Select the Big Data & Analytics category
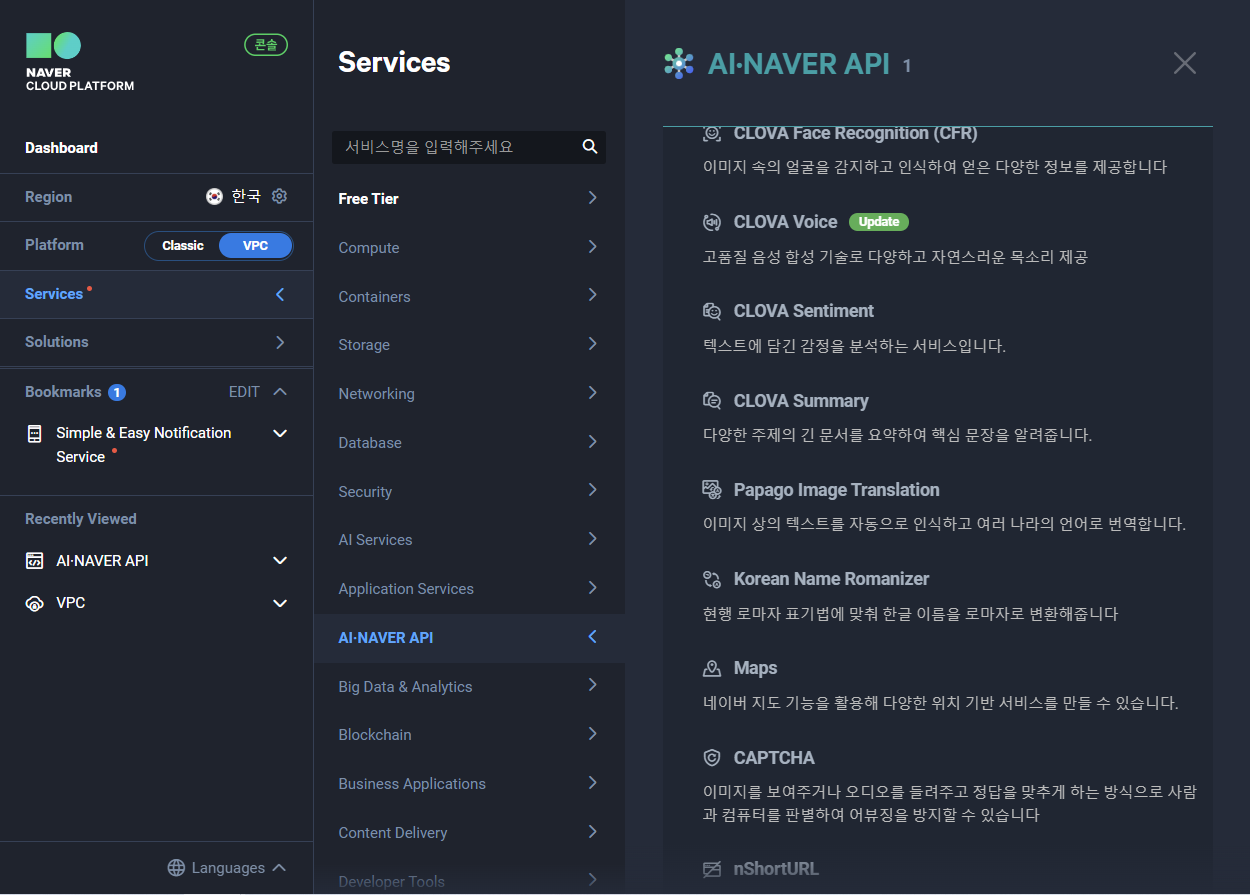The image size is (1250, 895). tap(469, 687)
